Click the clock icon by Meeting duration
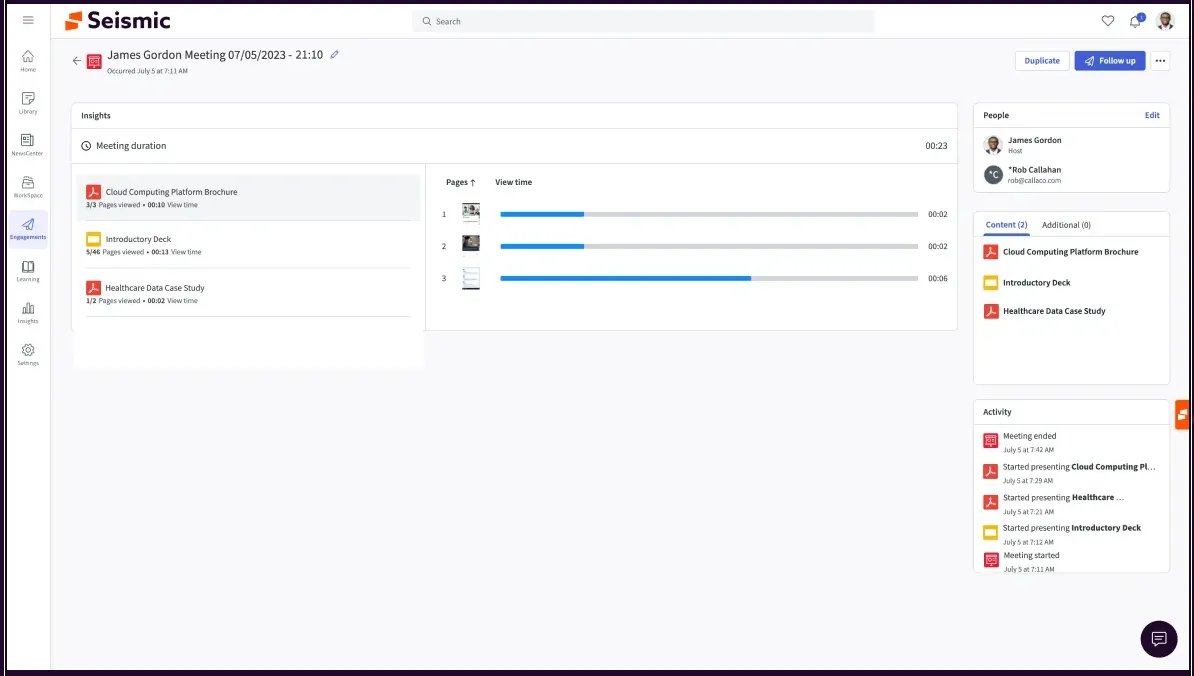1194x676 pixels. tap(86, 146)
